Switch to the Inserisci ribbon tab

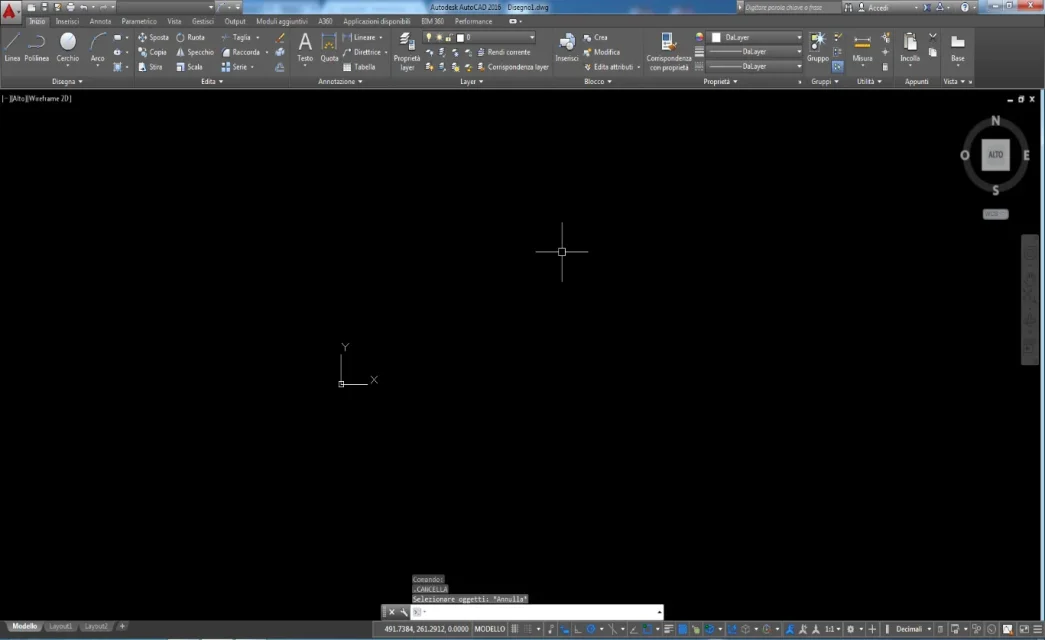67,21
